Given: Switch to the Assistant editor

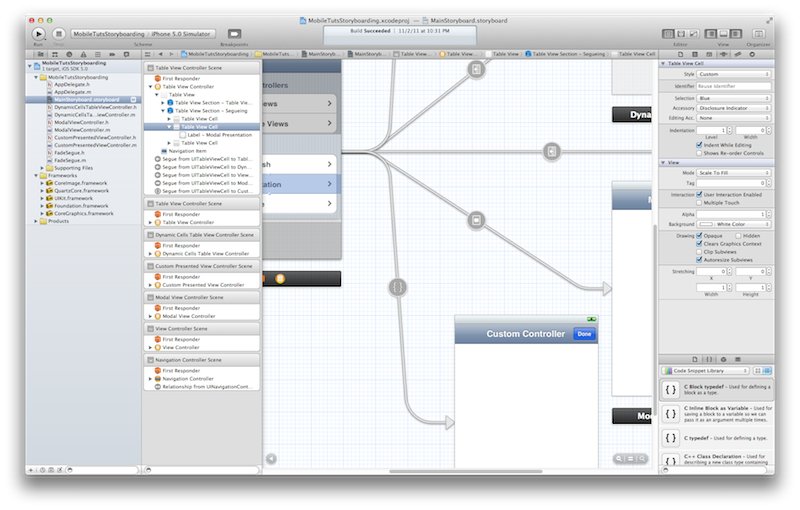Looking at the screenshot, I should tap(681, 34).
